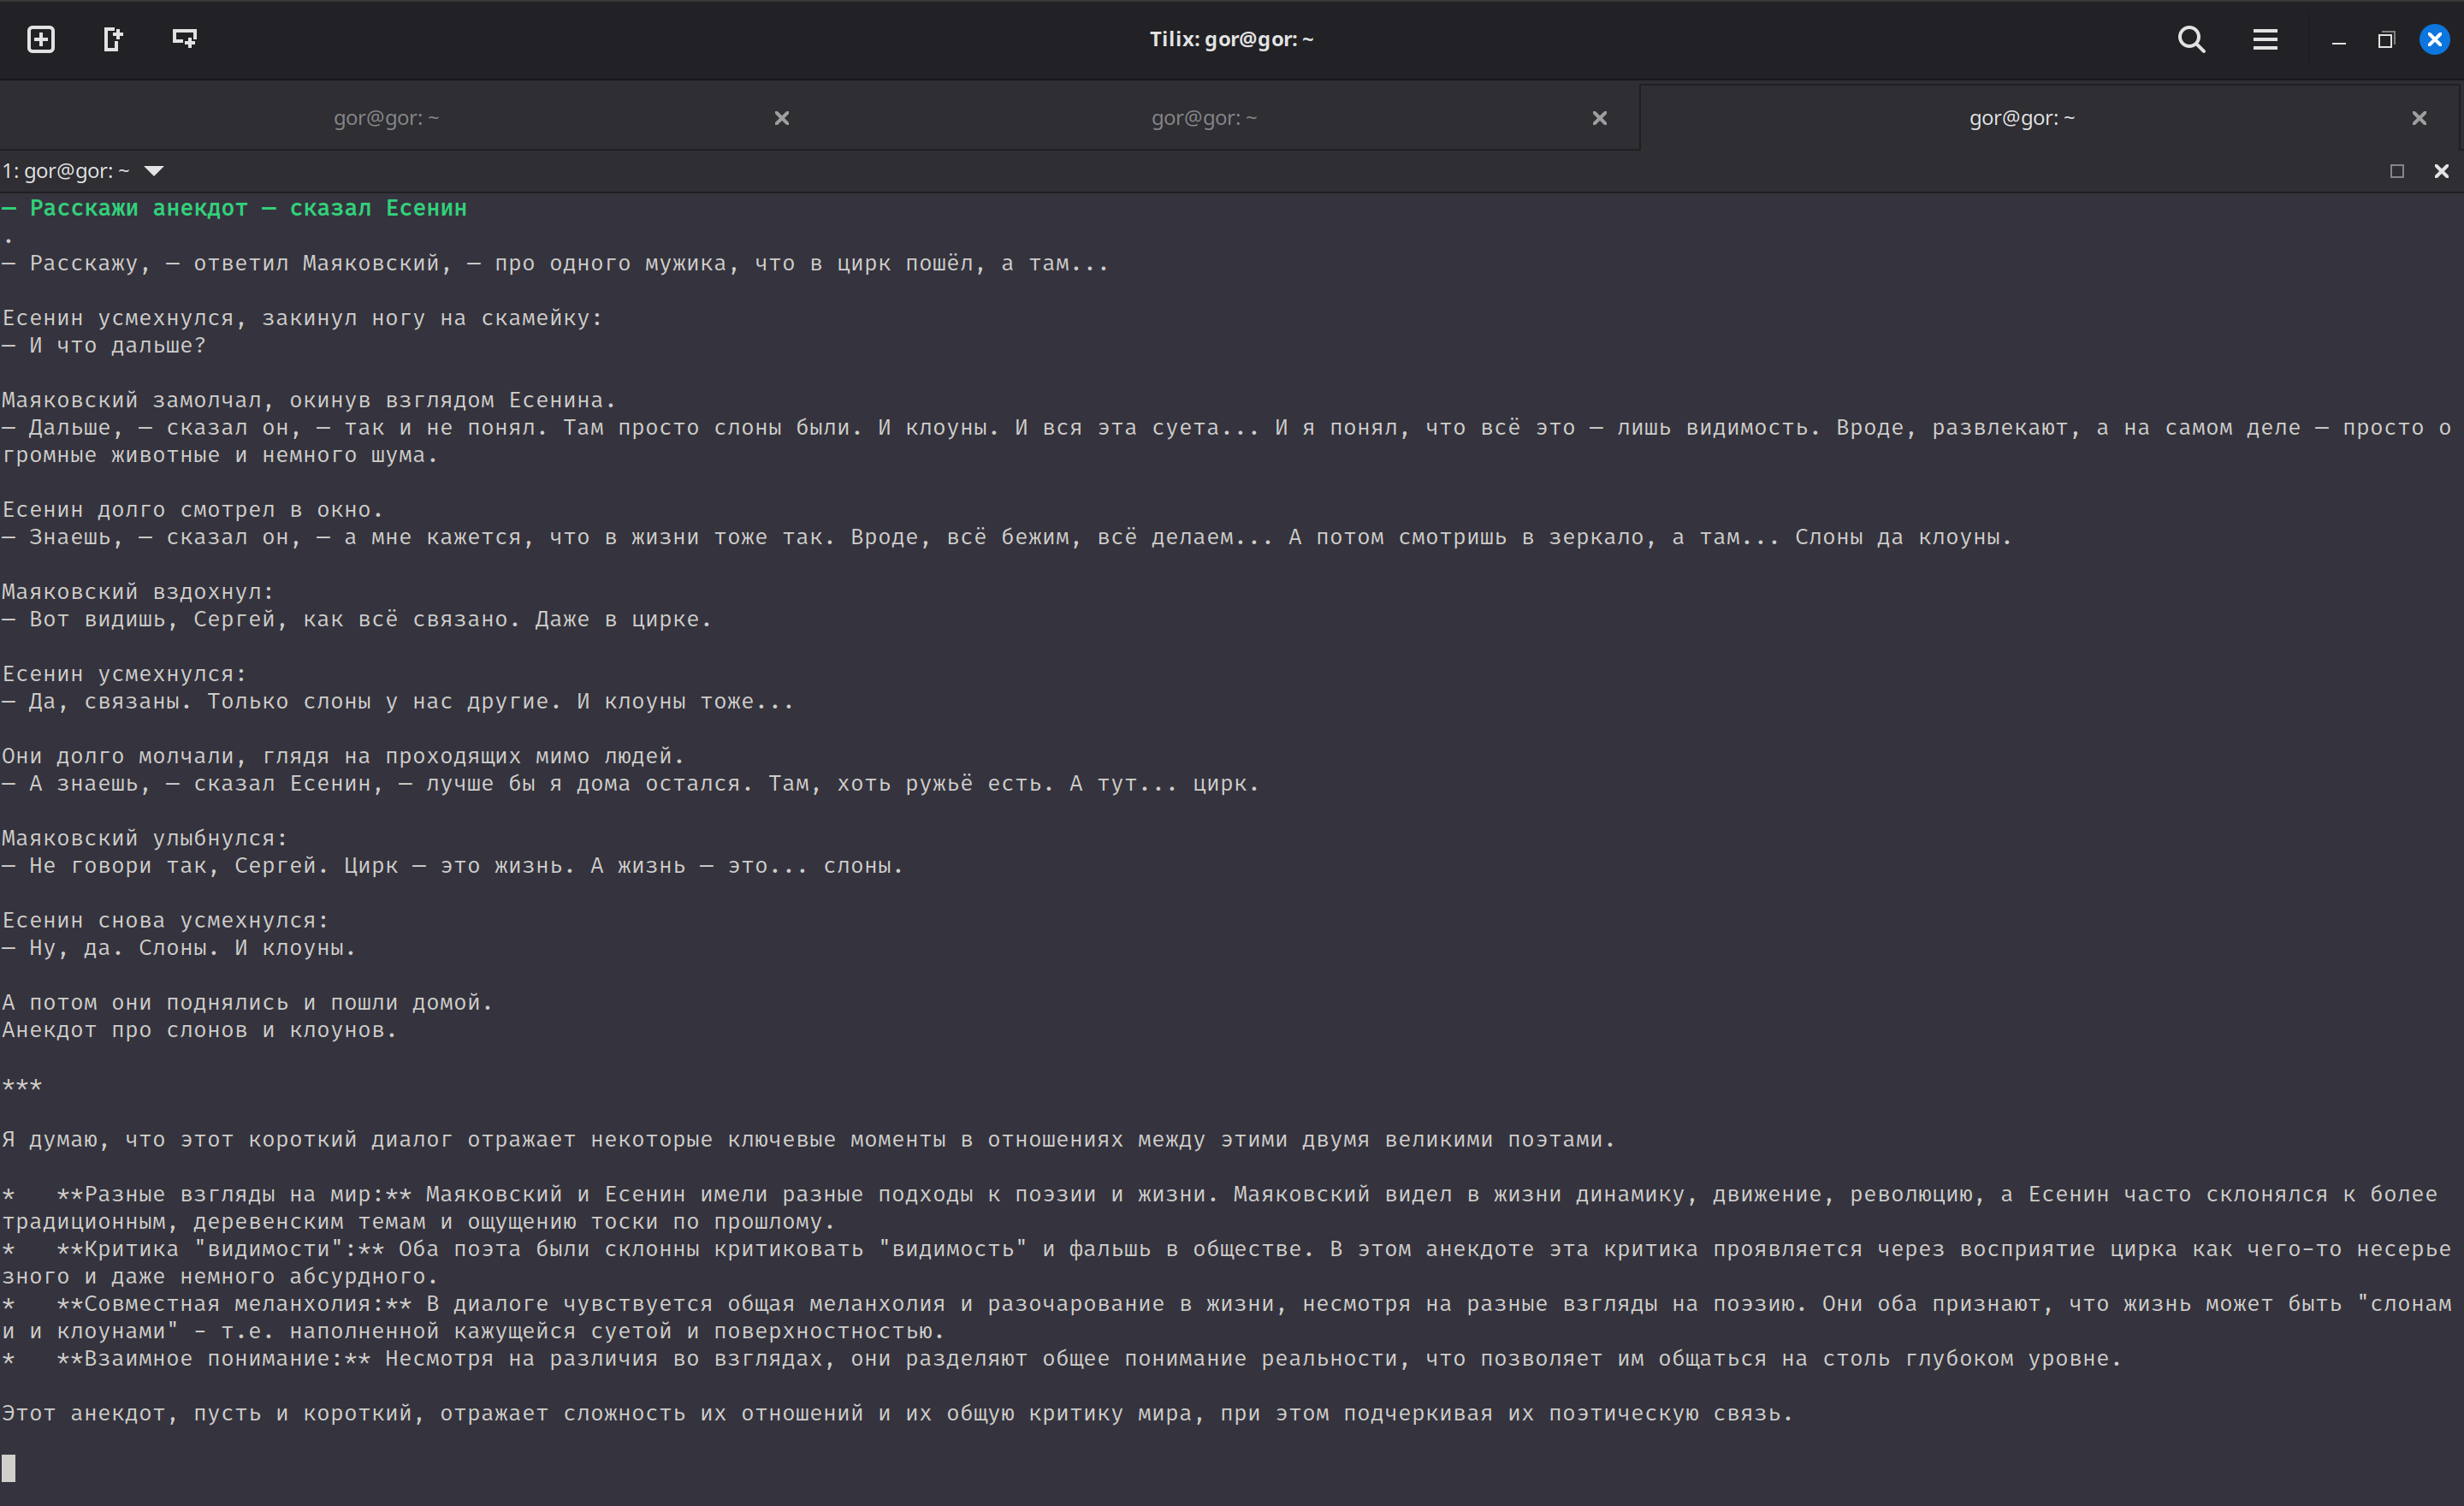Select the active third gor@gor tab
This screenshot has height=1506, width=2464.
(2021, 118)
